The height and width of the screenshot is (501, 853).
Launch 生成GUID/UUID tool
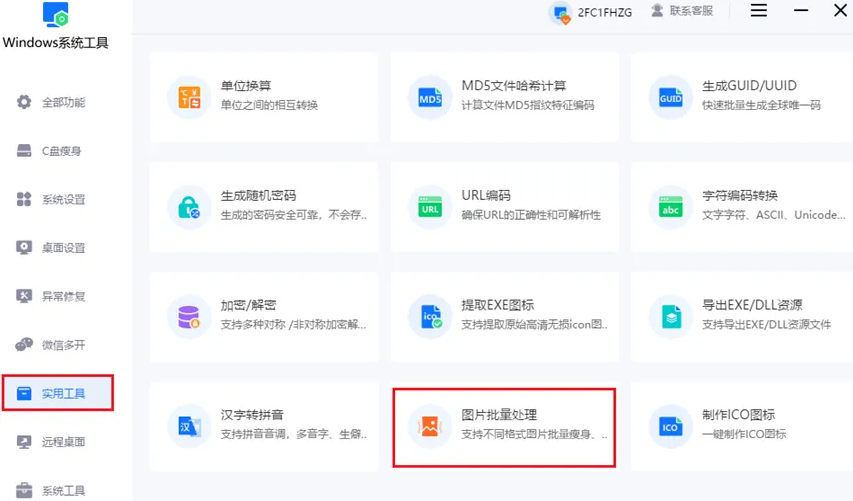tap(742, 97)
